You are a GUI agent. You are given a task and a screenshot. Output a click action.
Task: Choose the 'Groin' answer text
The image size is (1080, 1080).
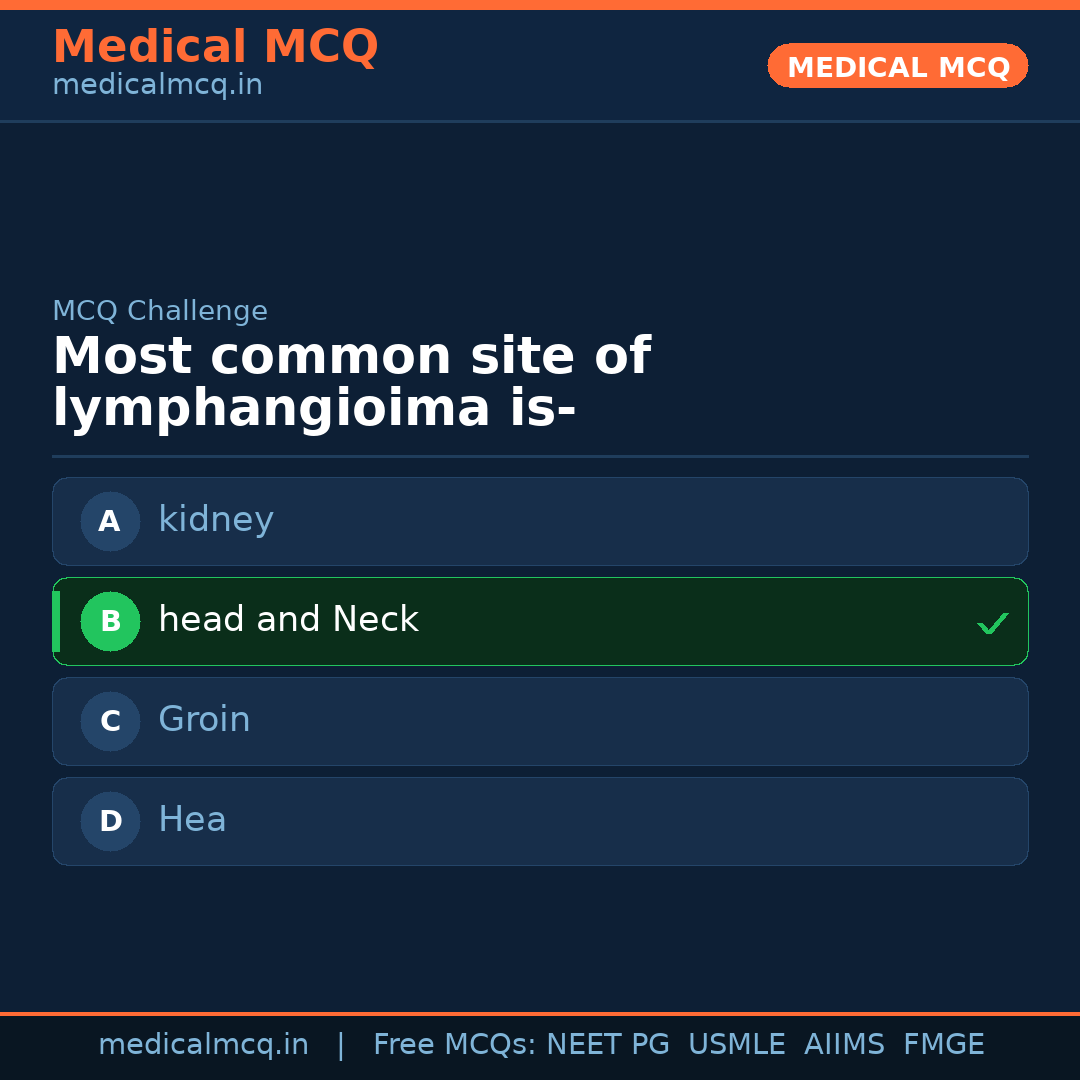click(204, 720)
